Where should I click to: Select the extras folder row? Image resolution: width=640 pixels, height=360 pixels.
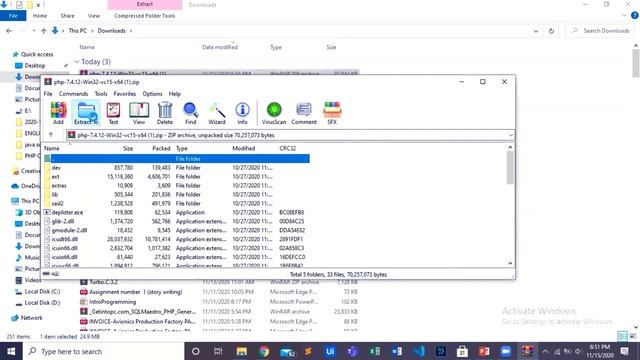[176, 186]
